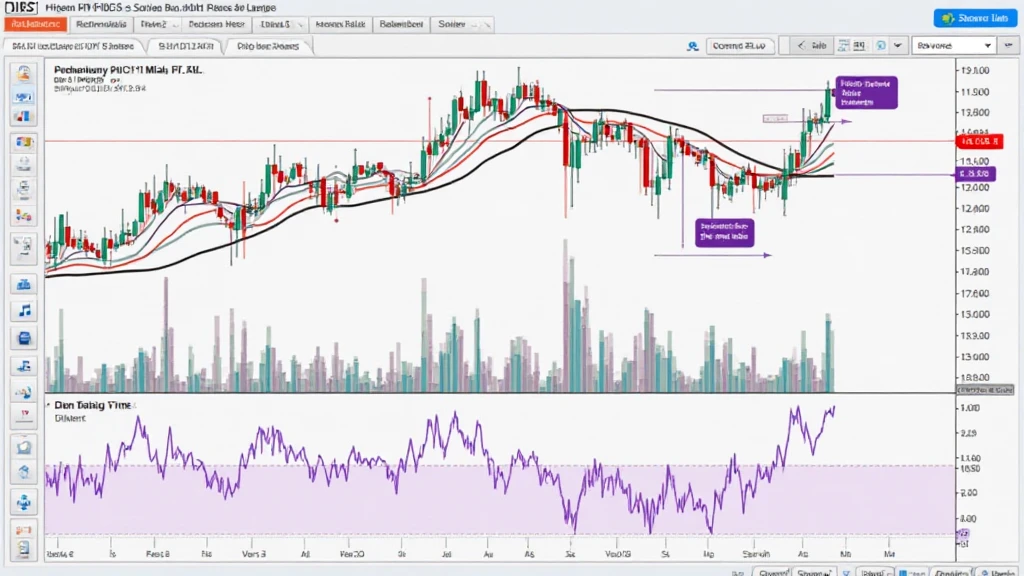This screenshot has width=1024, height=576.
Task: Select the orange highlighted tab at top left
Action: pos(34,22)
